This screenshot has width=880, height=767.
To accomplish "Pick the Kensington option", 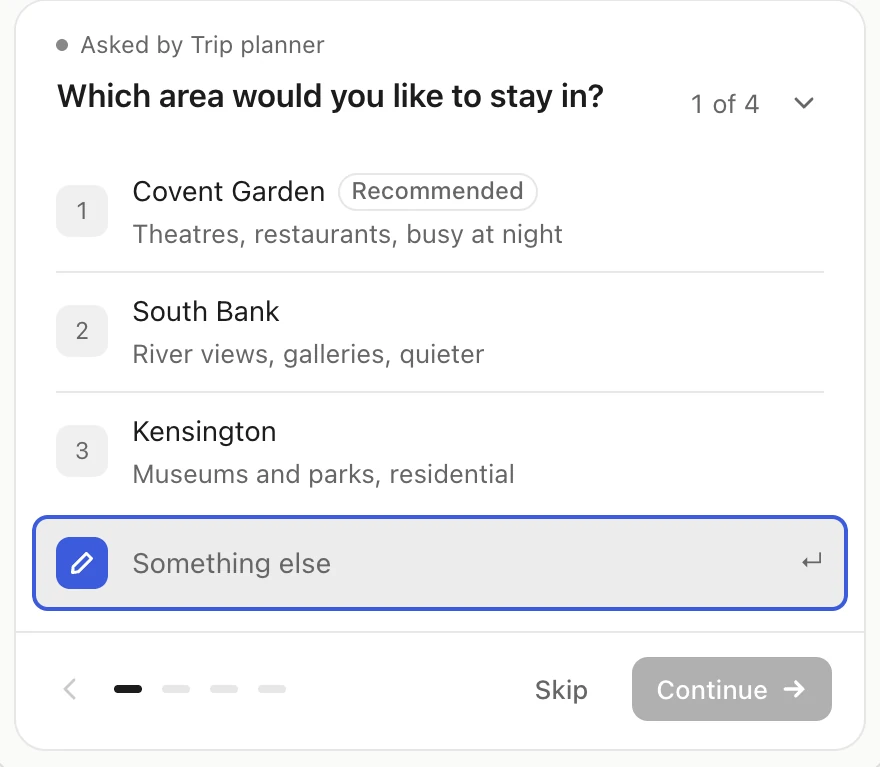I will click(x=440, y=452).
